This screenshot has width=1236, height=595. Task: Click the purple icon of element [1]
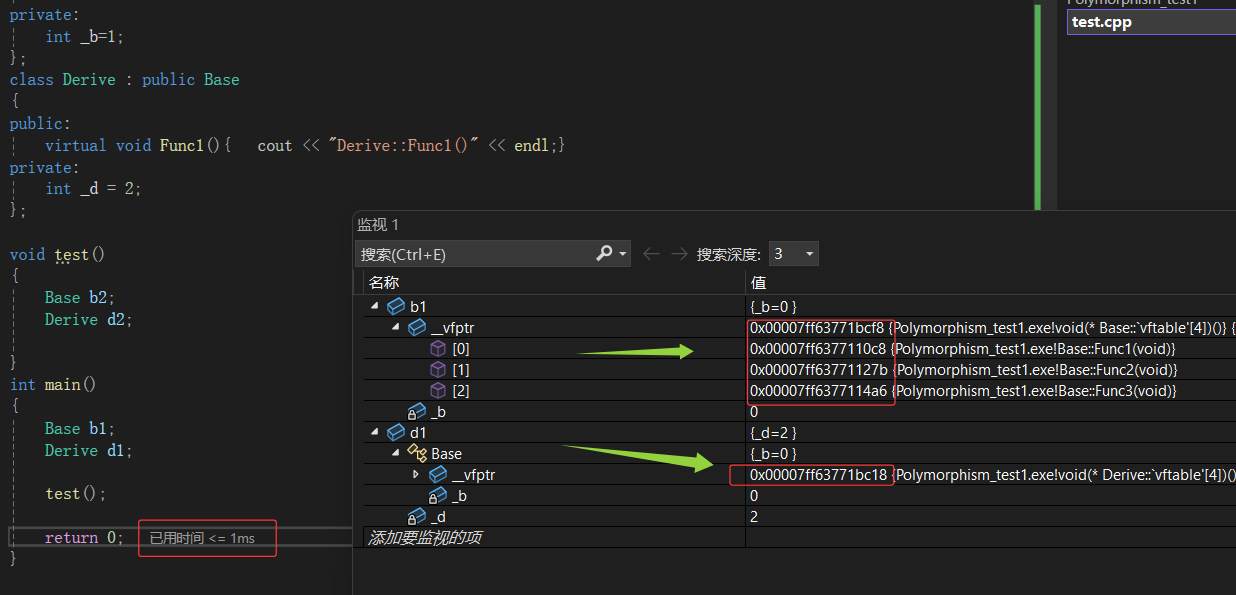pyautogui.click(x=438, y=369)
